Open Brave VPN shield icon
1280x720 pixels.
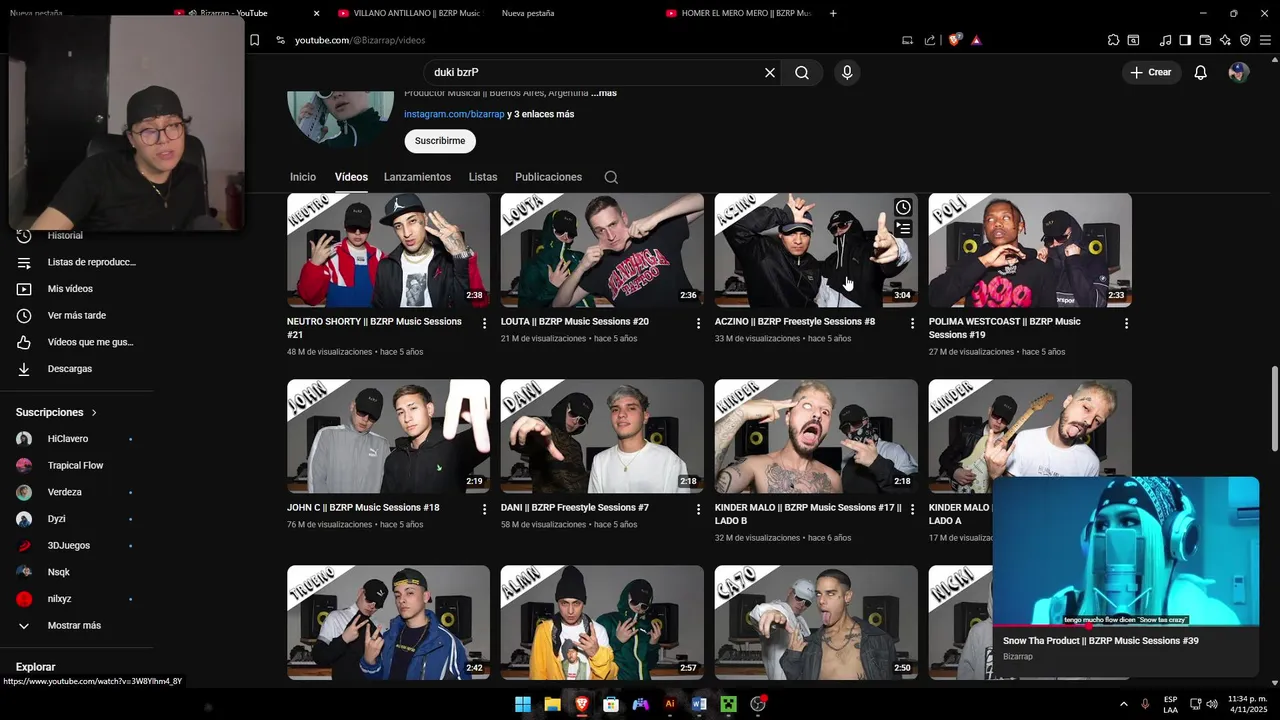point(1245,40)
